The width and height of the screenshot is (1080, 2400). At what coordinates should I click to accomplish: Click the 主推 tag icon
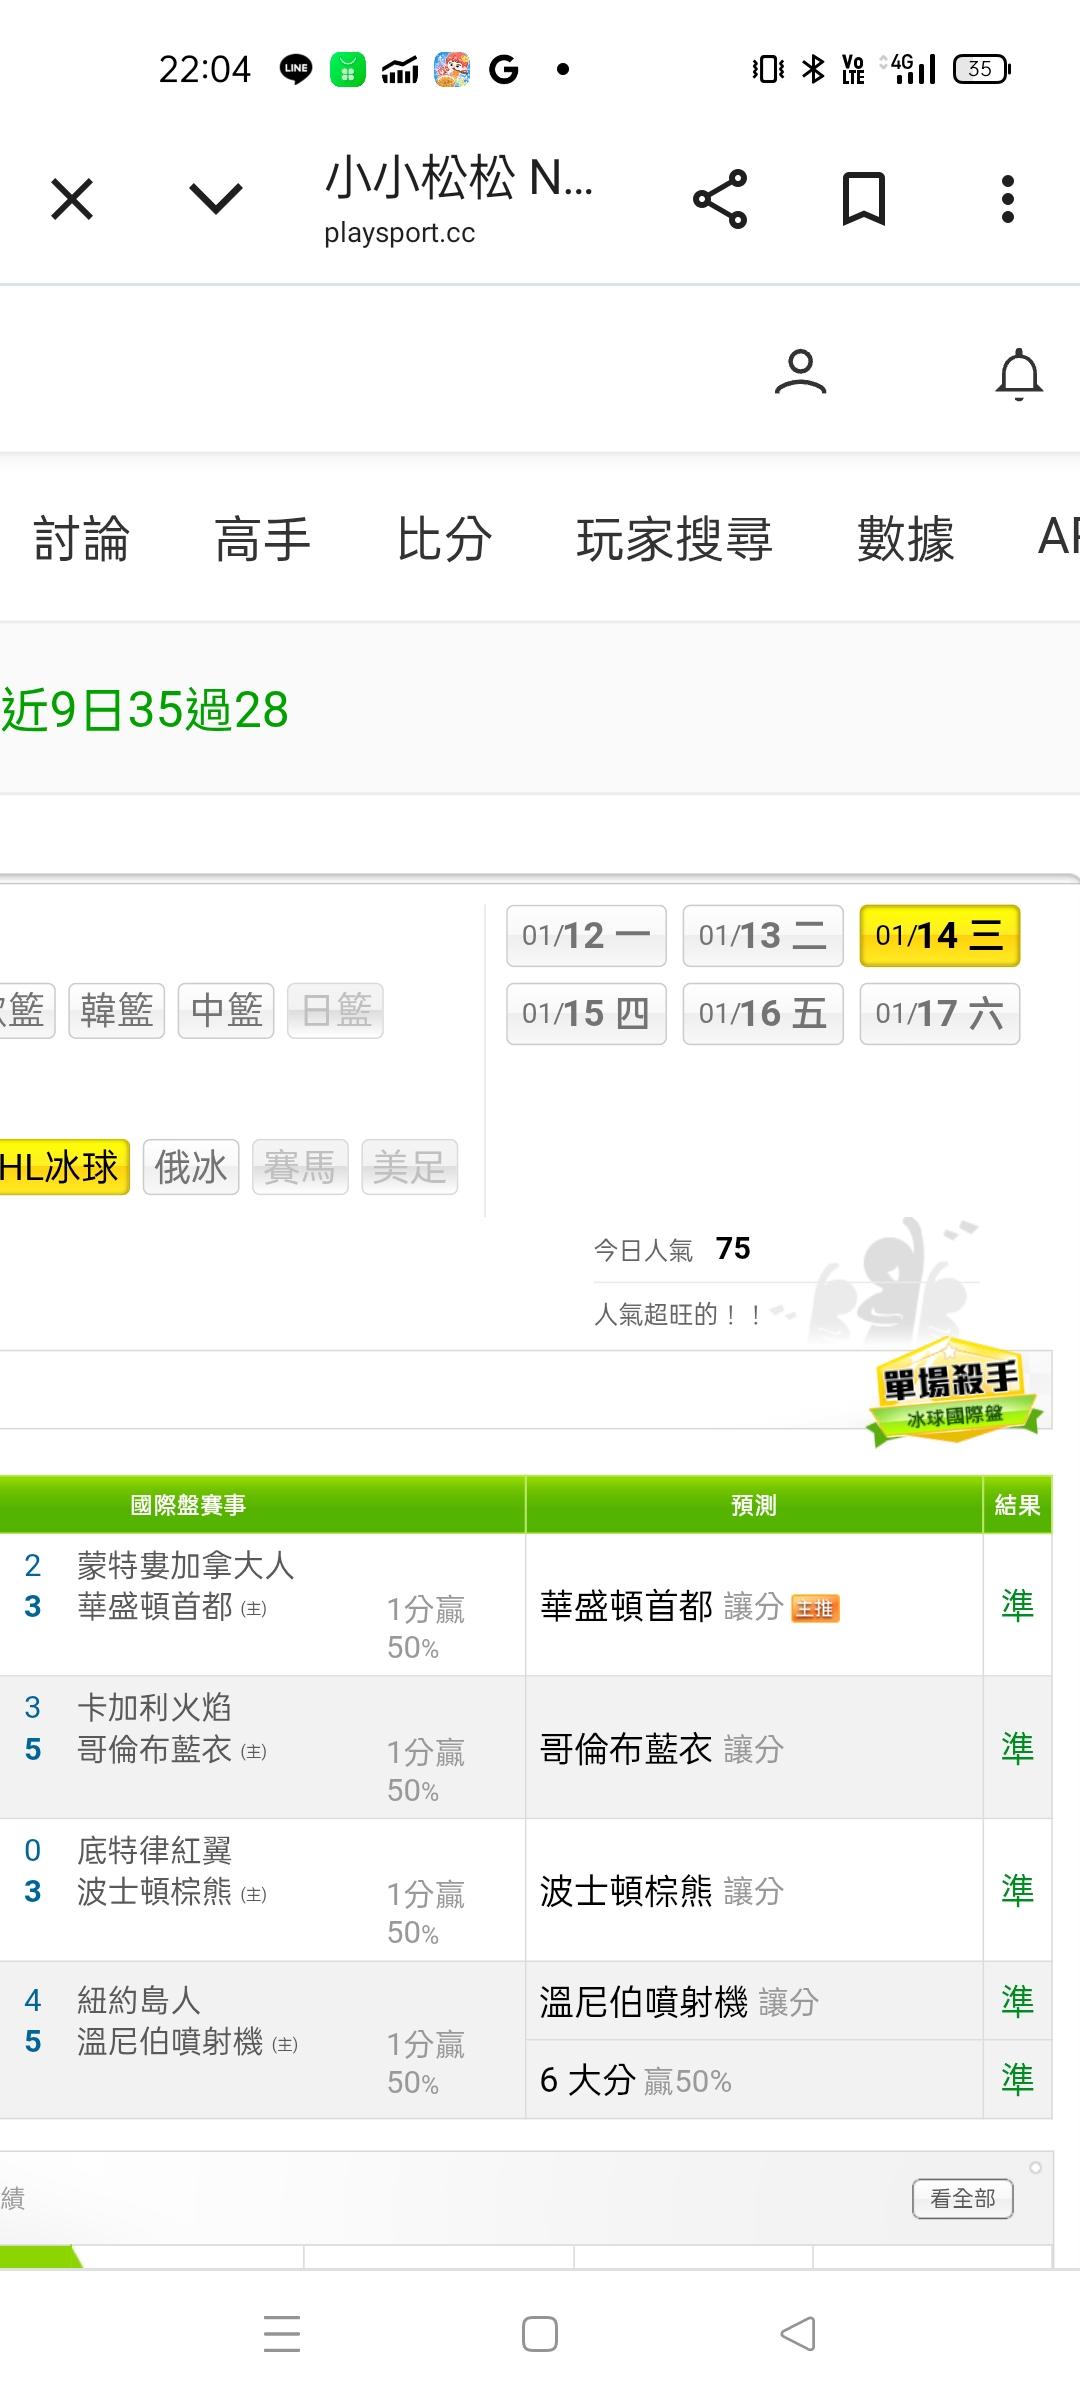815,1608
